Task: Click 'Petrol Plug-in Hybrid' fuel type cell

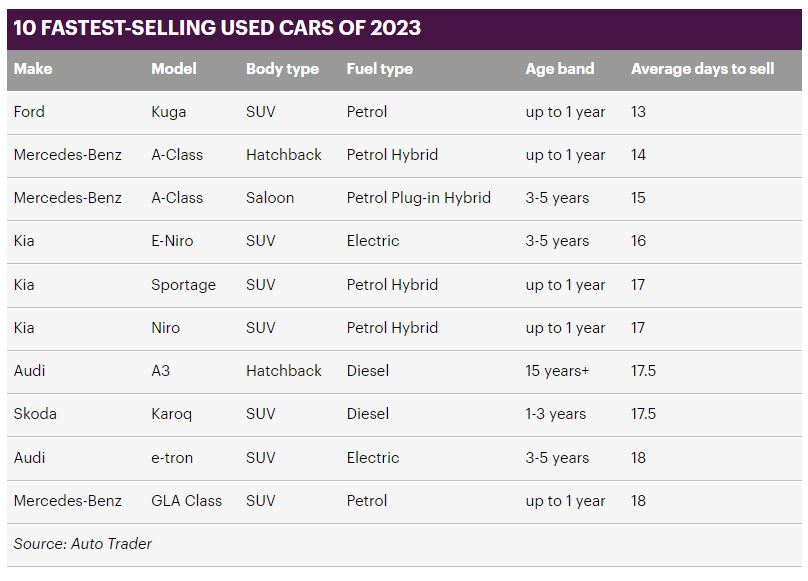Action: [418, 198]
